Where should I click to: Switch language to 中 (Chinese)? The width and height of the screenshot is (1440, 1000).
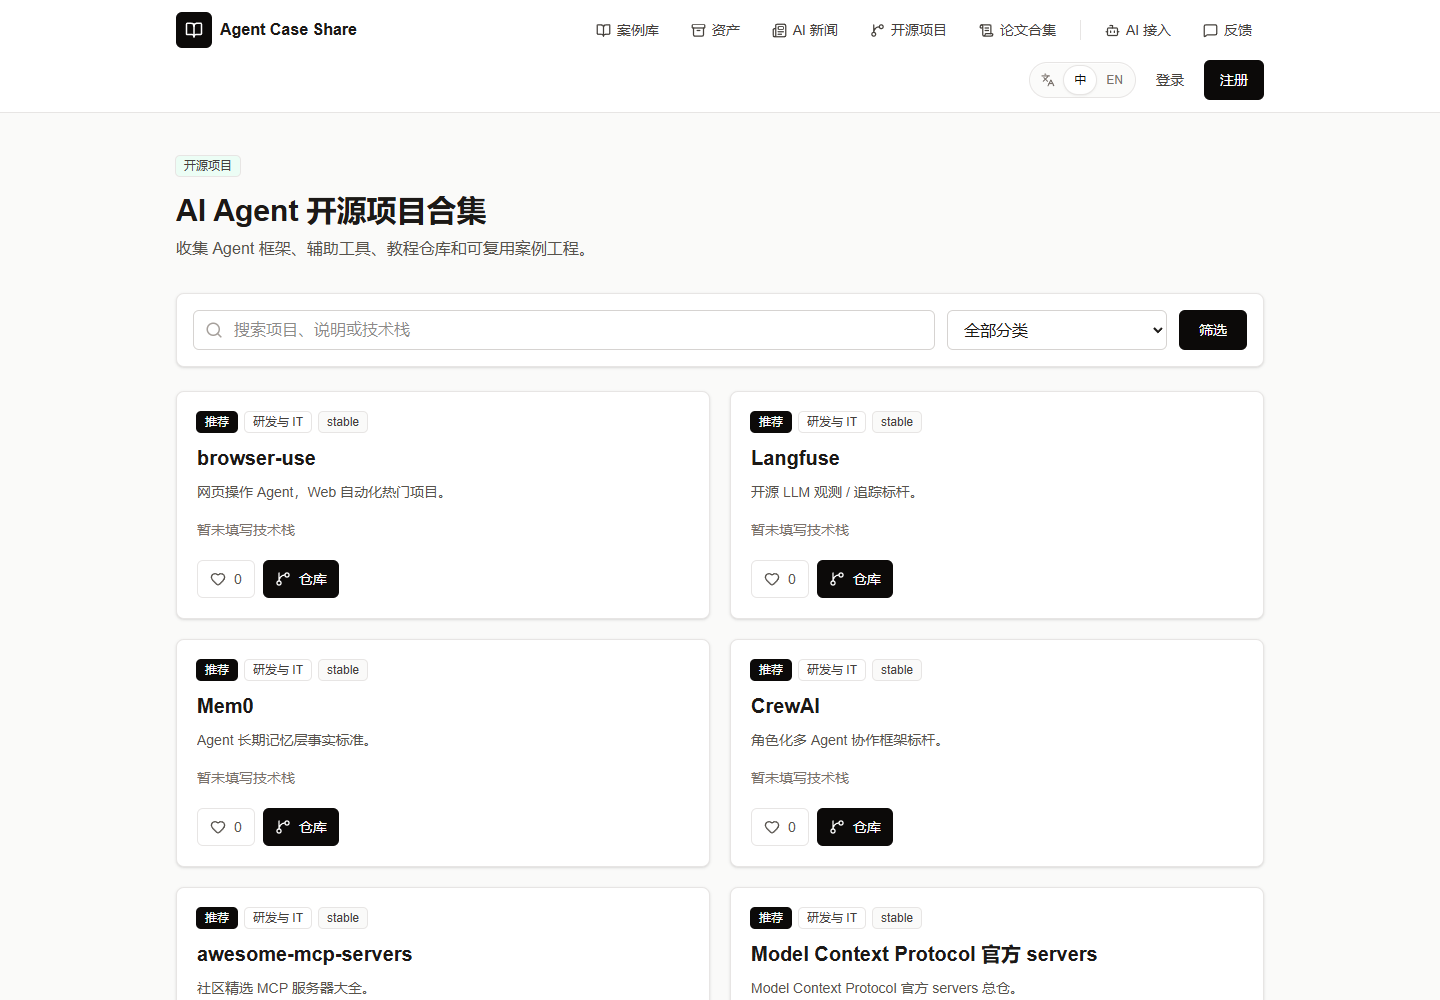click(1080, 80)
